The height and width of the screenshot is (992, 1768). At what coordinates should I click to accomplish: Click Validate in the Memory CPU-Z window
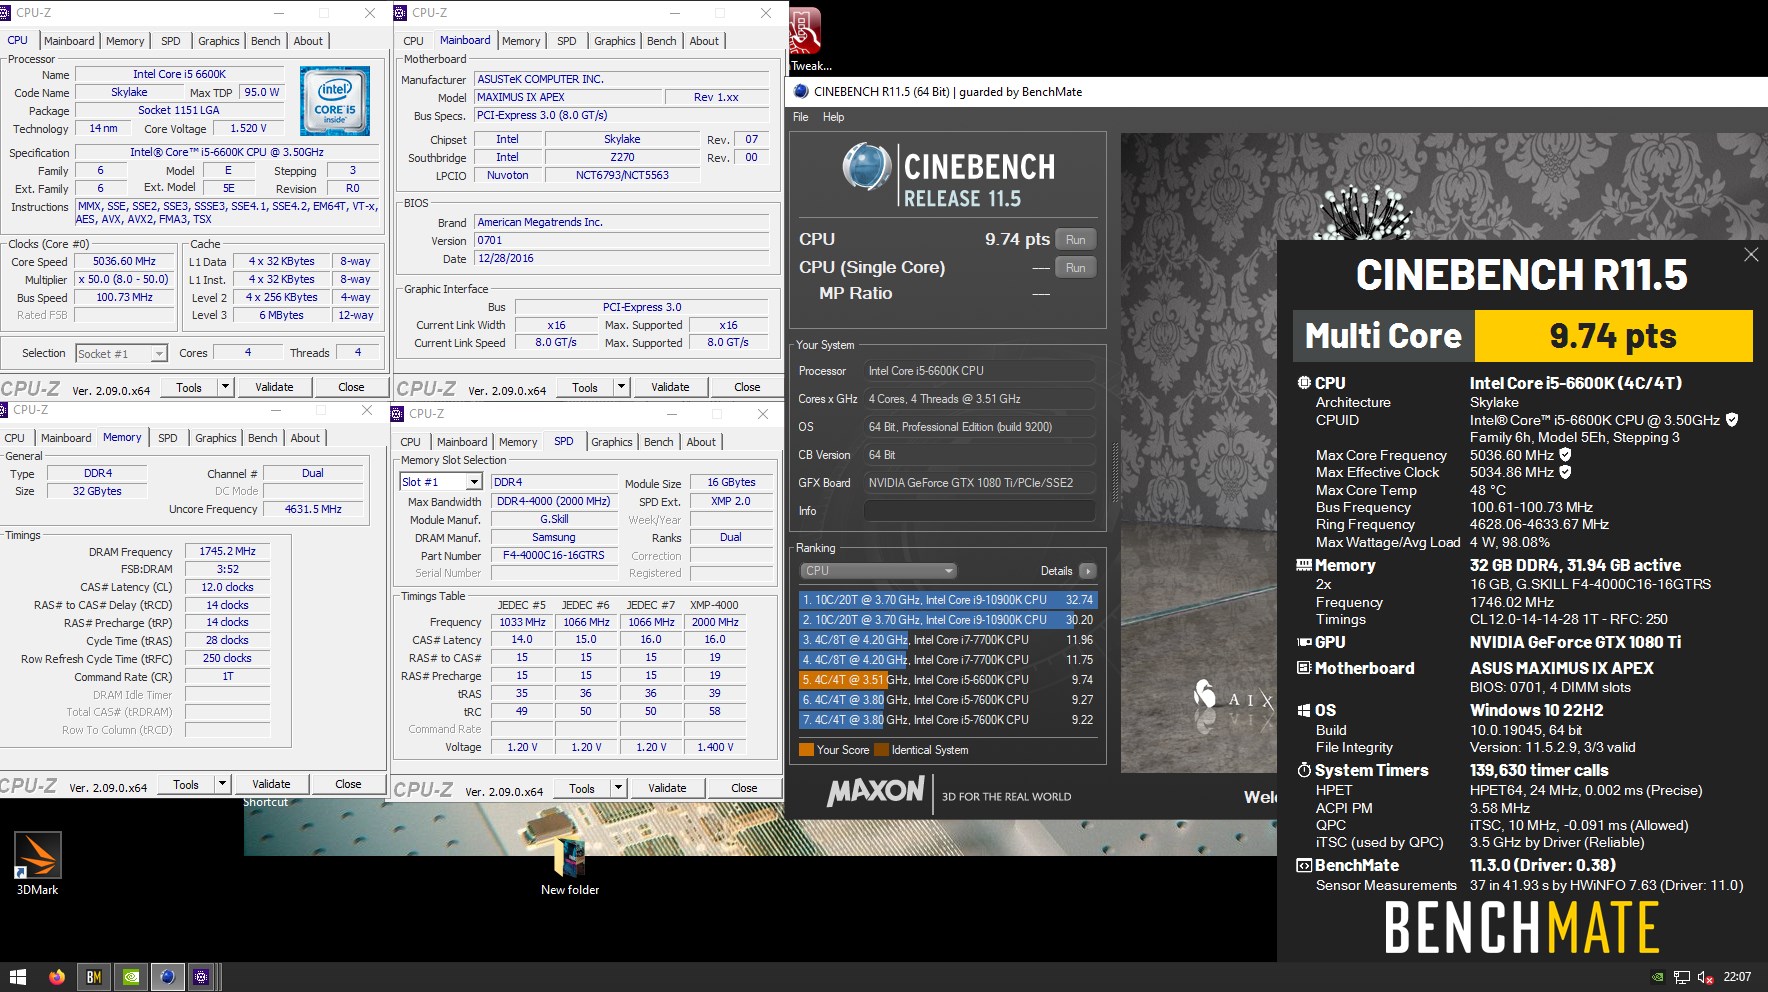coord(271,784)
